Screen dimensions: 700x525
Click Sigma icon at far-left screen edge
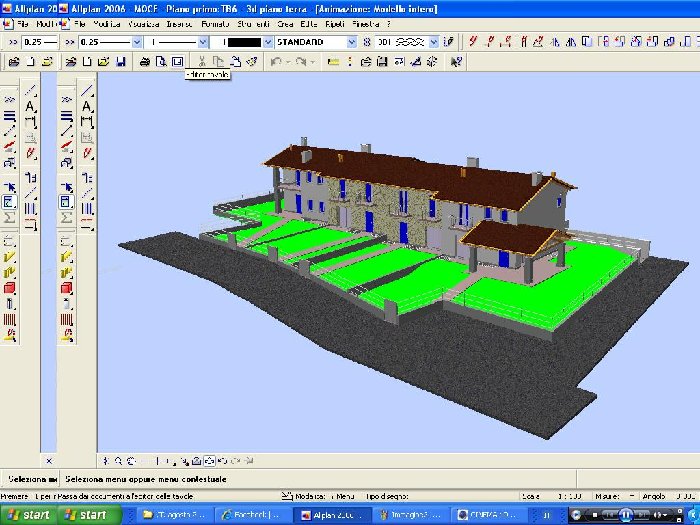[9, 218]
